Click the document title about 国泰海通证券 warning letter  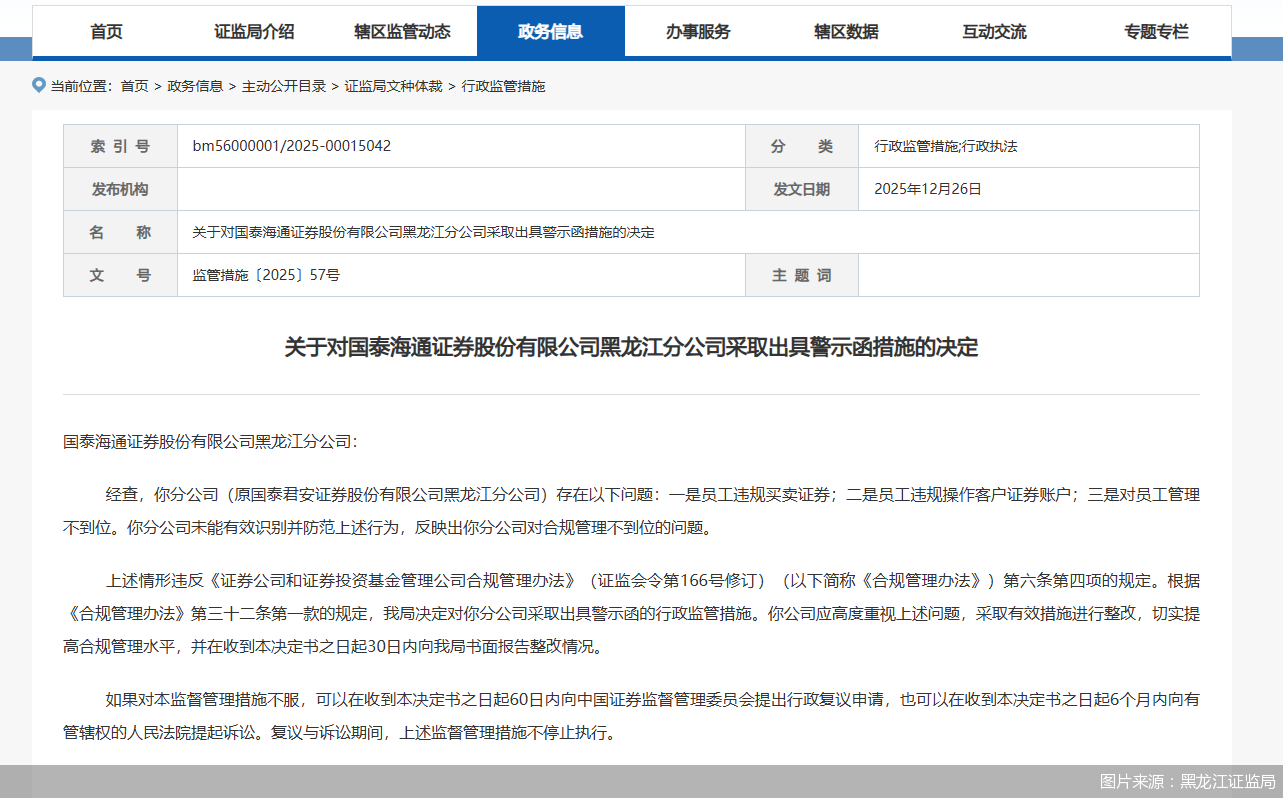[631, 348]
